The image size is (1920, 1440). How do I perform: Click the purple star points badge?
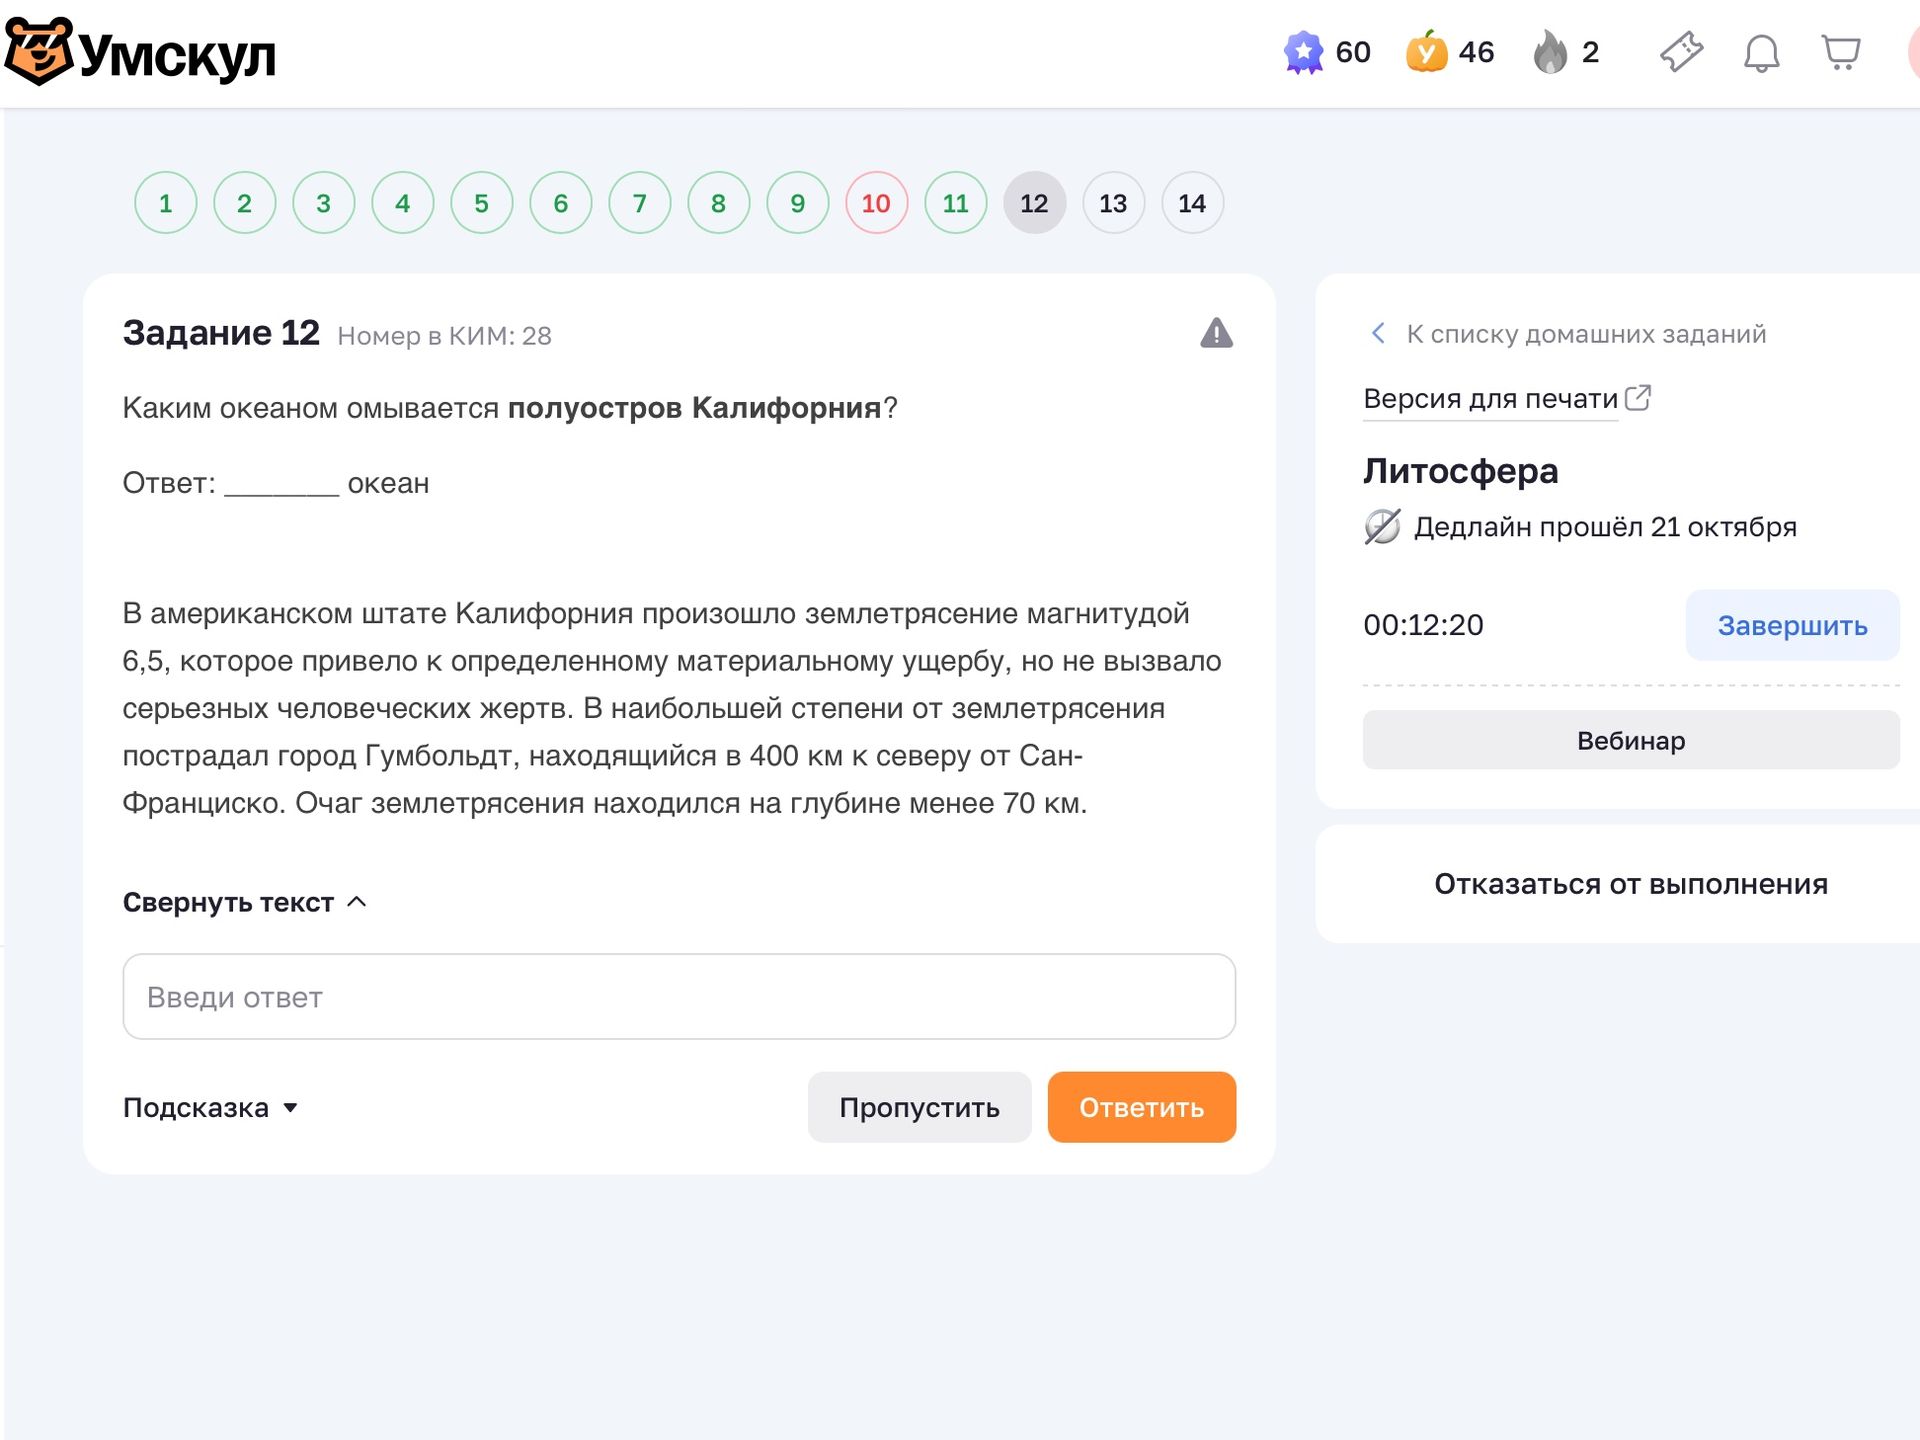pos(1303,52)
